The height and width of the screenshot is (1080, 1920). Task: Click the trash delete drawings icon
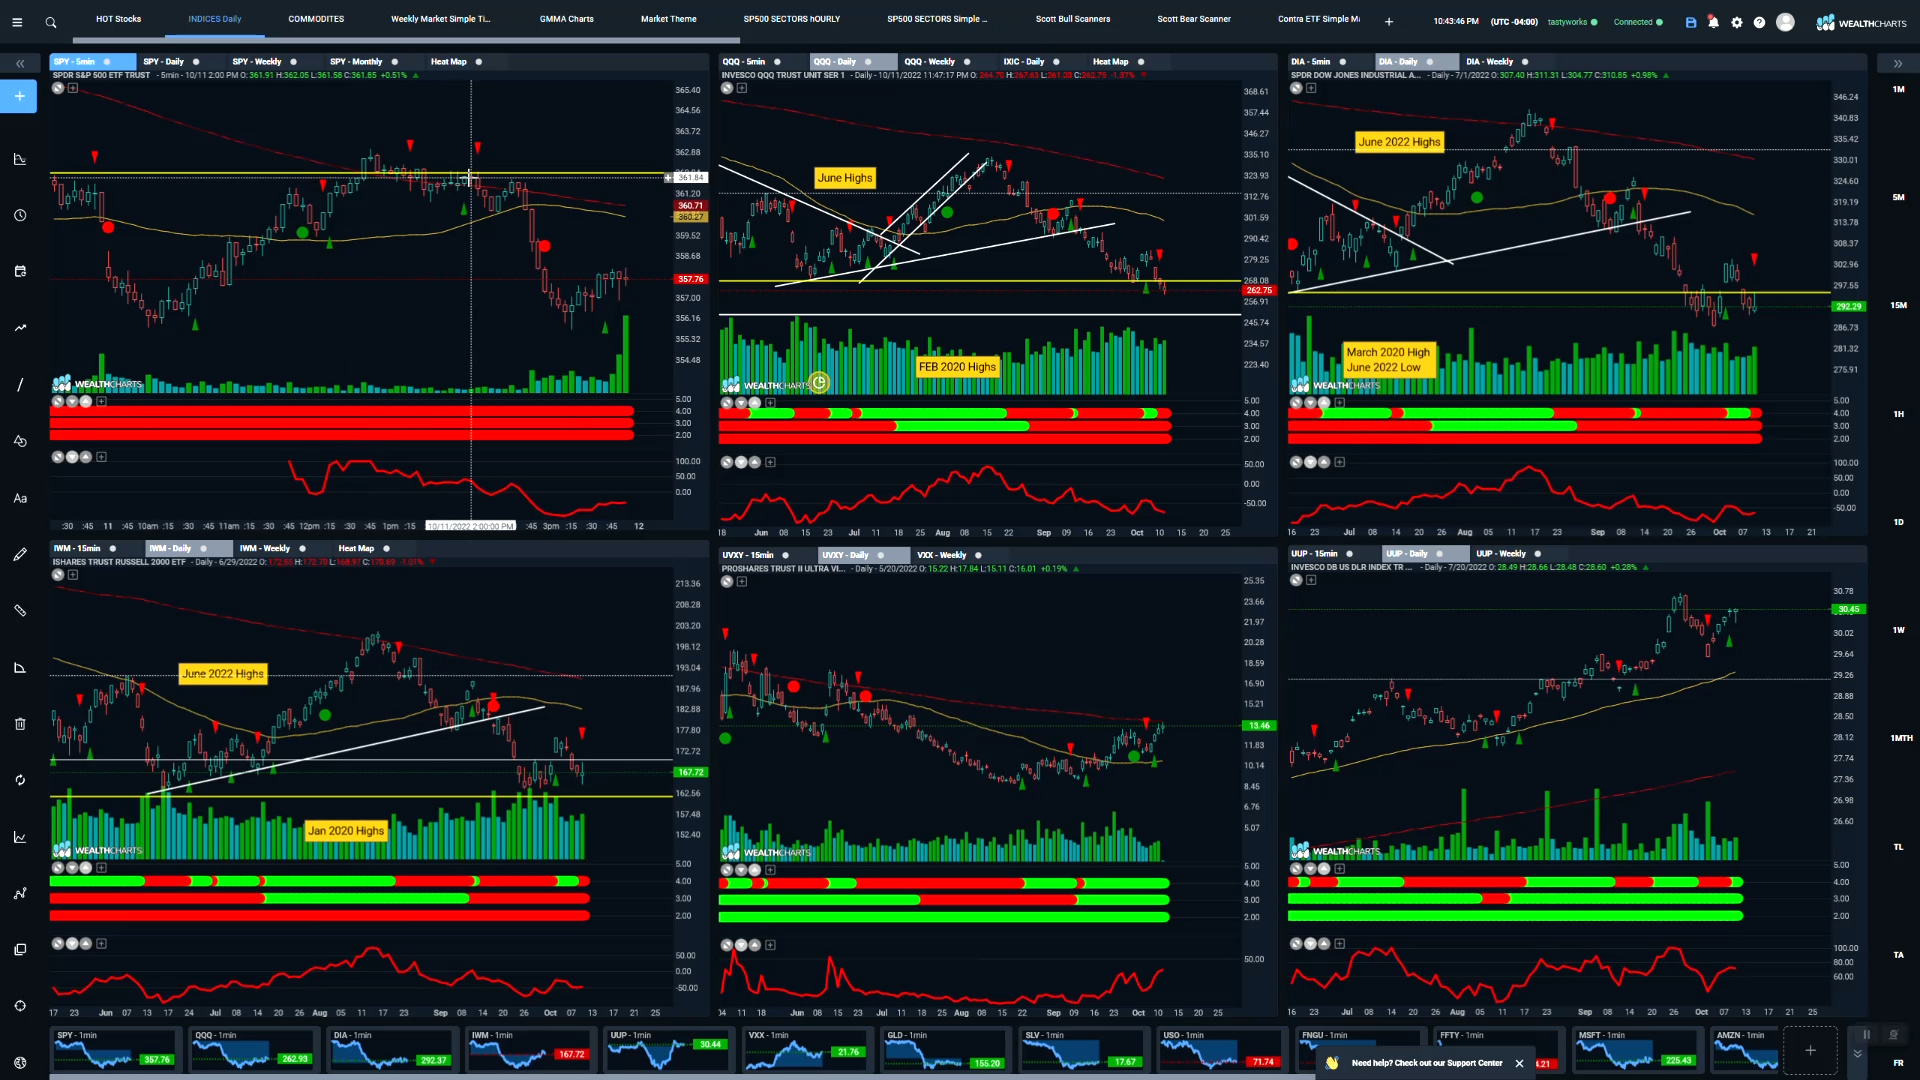pos(19,723)
